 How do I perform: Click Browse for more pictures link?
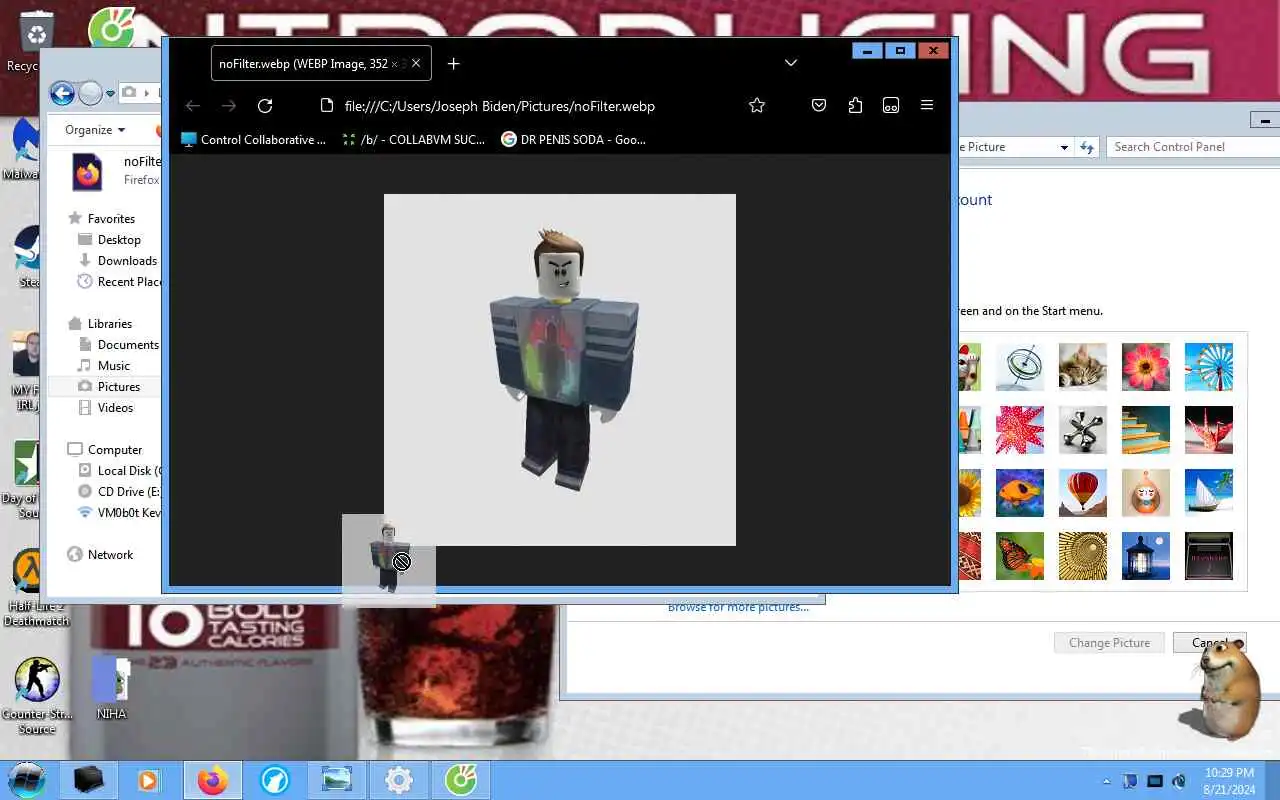tap(738, 607)
